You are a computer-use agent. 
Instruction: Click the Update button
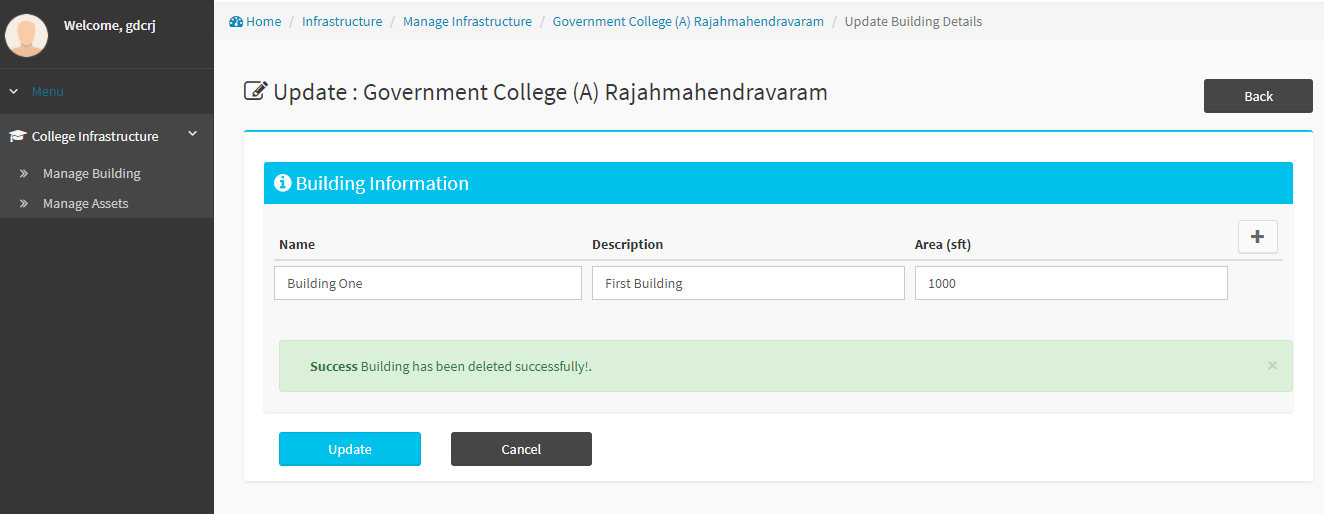pyautogui.click(x=350, y=449)
